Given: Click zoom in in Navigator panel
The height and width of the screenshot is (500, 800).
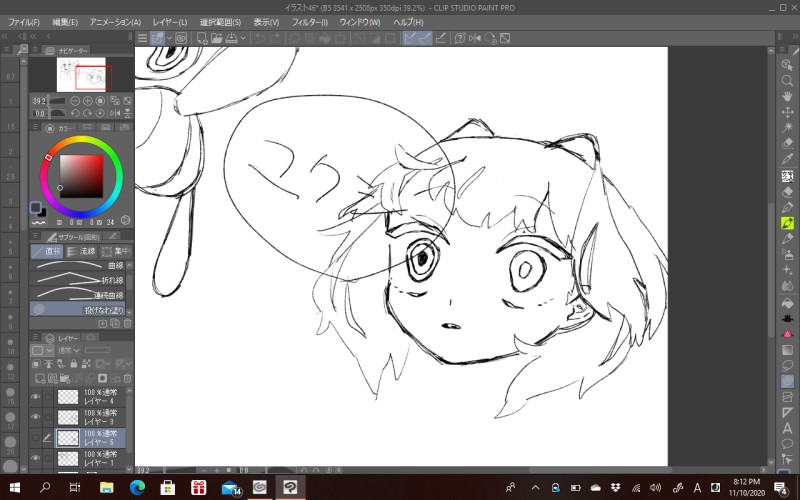Looking at the screenshot, I should [x=87, y=101].
